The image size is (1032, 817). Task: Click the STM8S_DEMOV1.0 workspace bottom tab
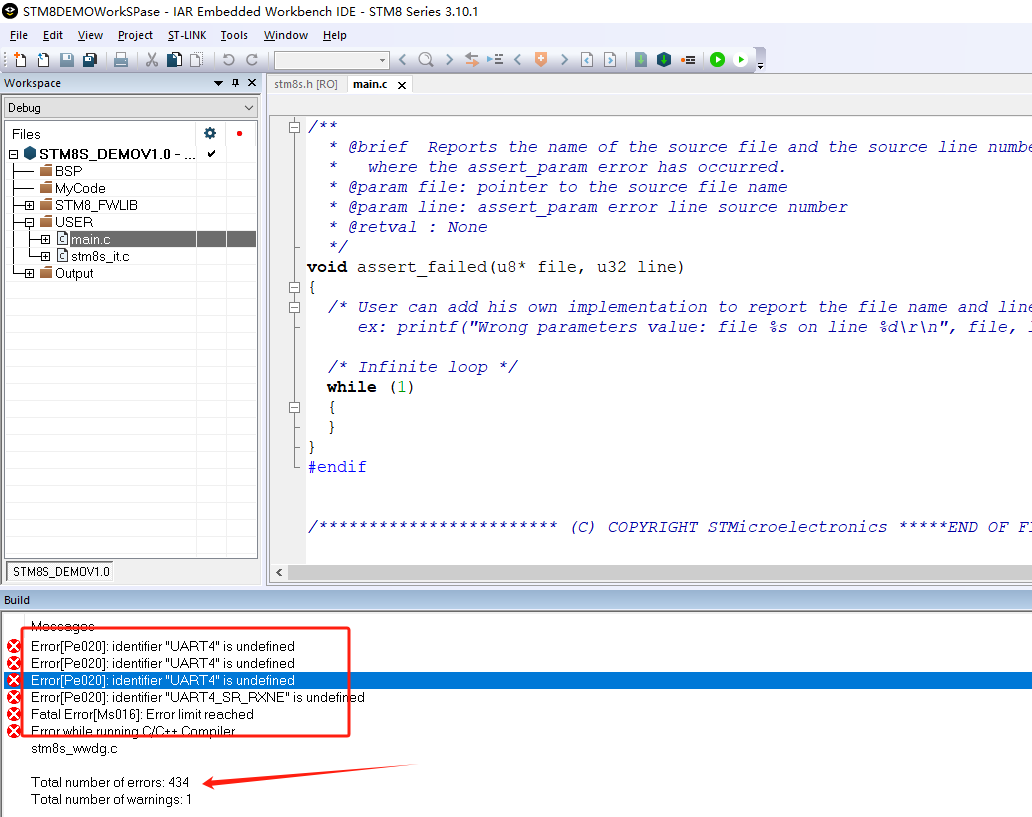point(61,571)
